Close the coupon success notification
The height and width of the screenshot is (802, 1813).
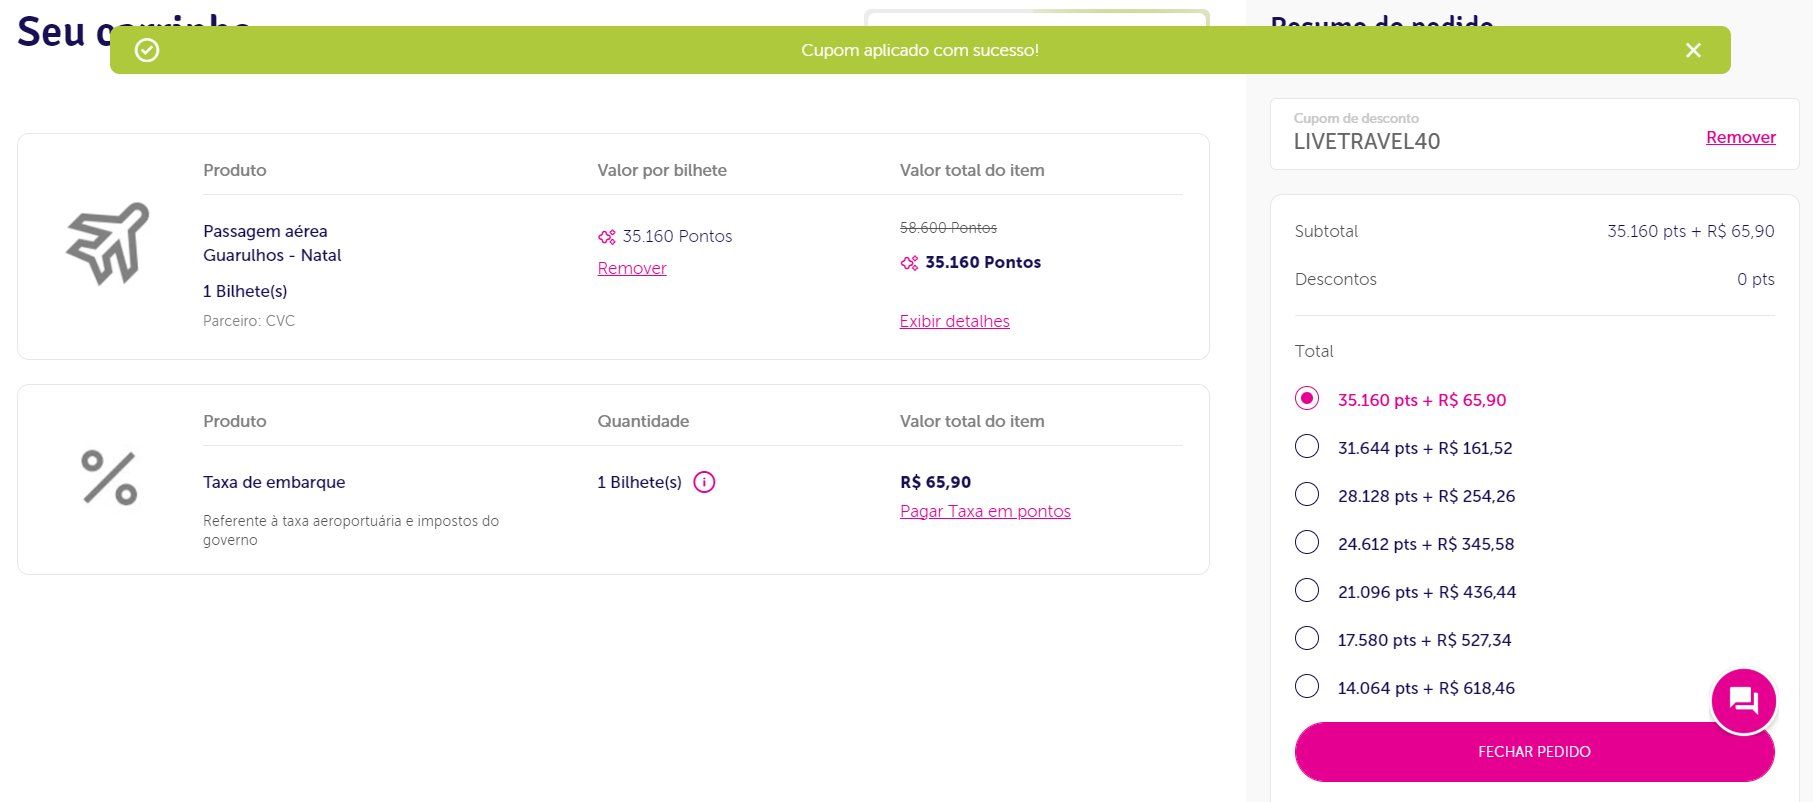1693,50
